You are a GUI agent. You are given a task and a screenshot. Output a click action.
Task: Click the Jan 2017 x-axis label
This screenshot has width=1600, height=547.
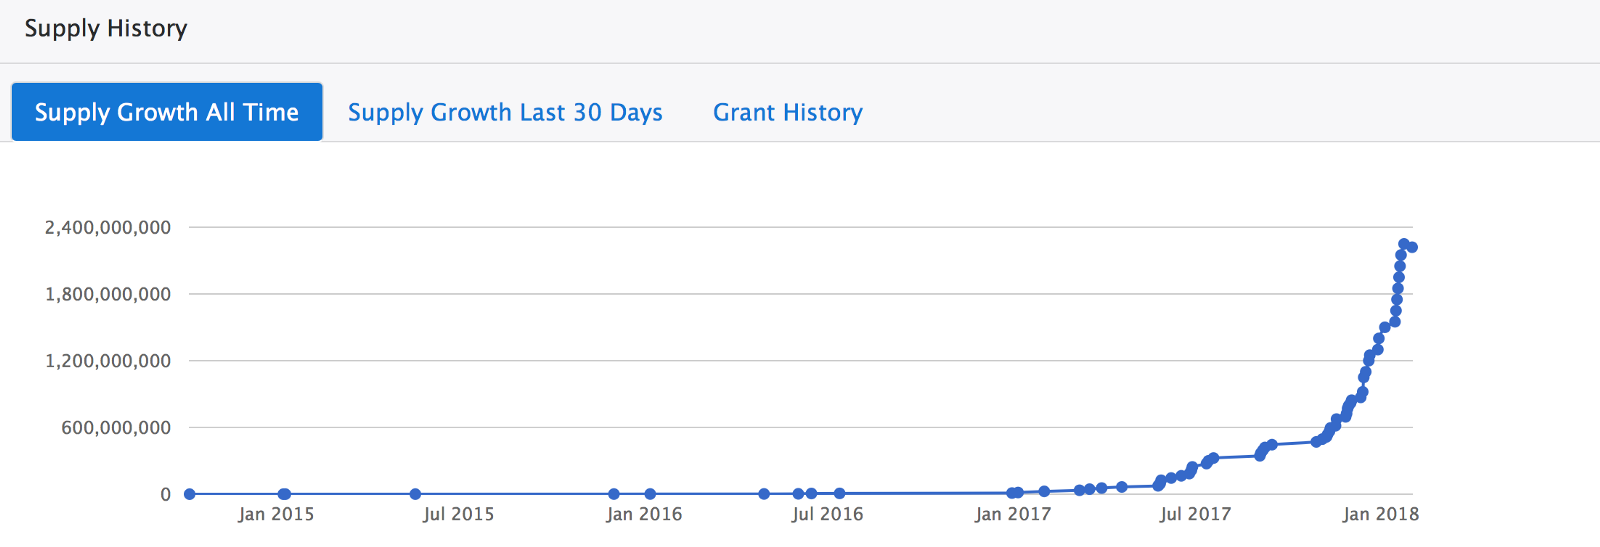1013,514
